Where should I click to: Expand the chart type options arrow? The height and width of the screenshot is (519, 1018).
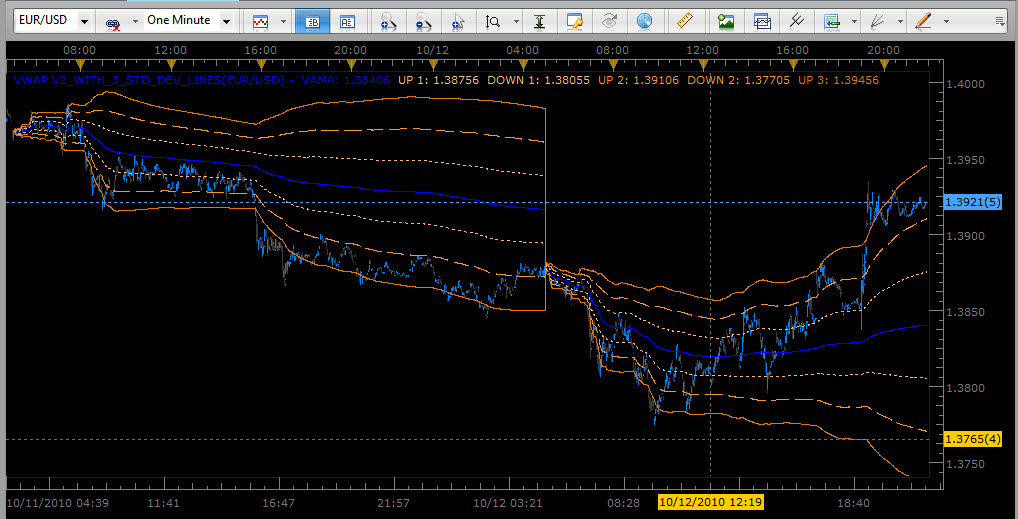click(x=283, y=21)
